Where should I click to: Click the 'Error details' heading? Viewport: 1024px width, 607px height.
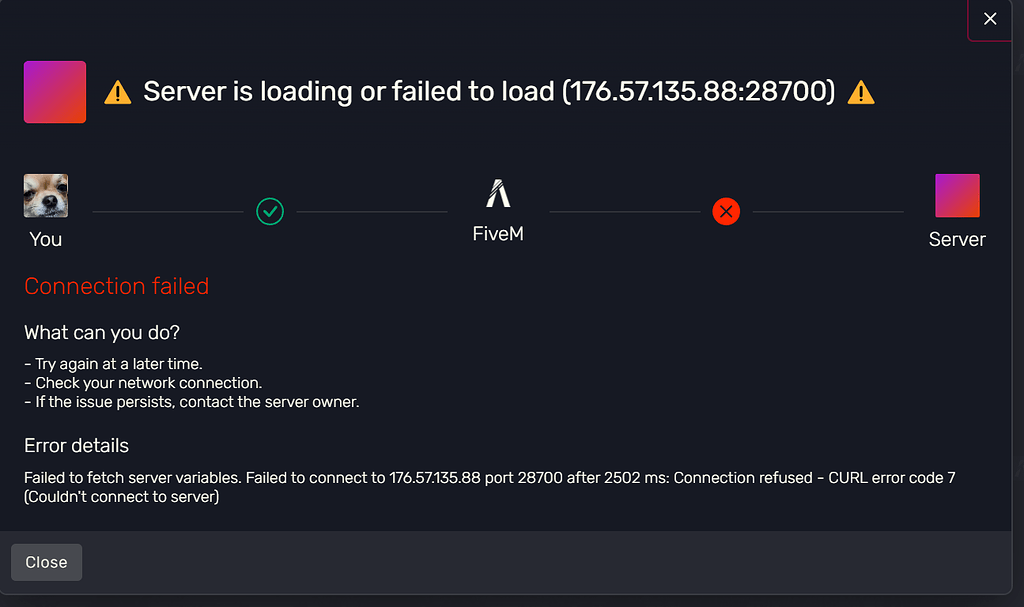[x=76, y=445]
